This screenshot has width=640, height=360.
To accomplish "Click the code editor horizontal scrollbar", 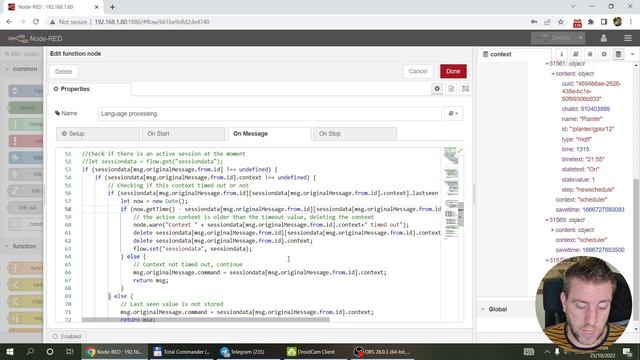I will (x=205, y=320).
